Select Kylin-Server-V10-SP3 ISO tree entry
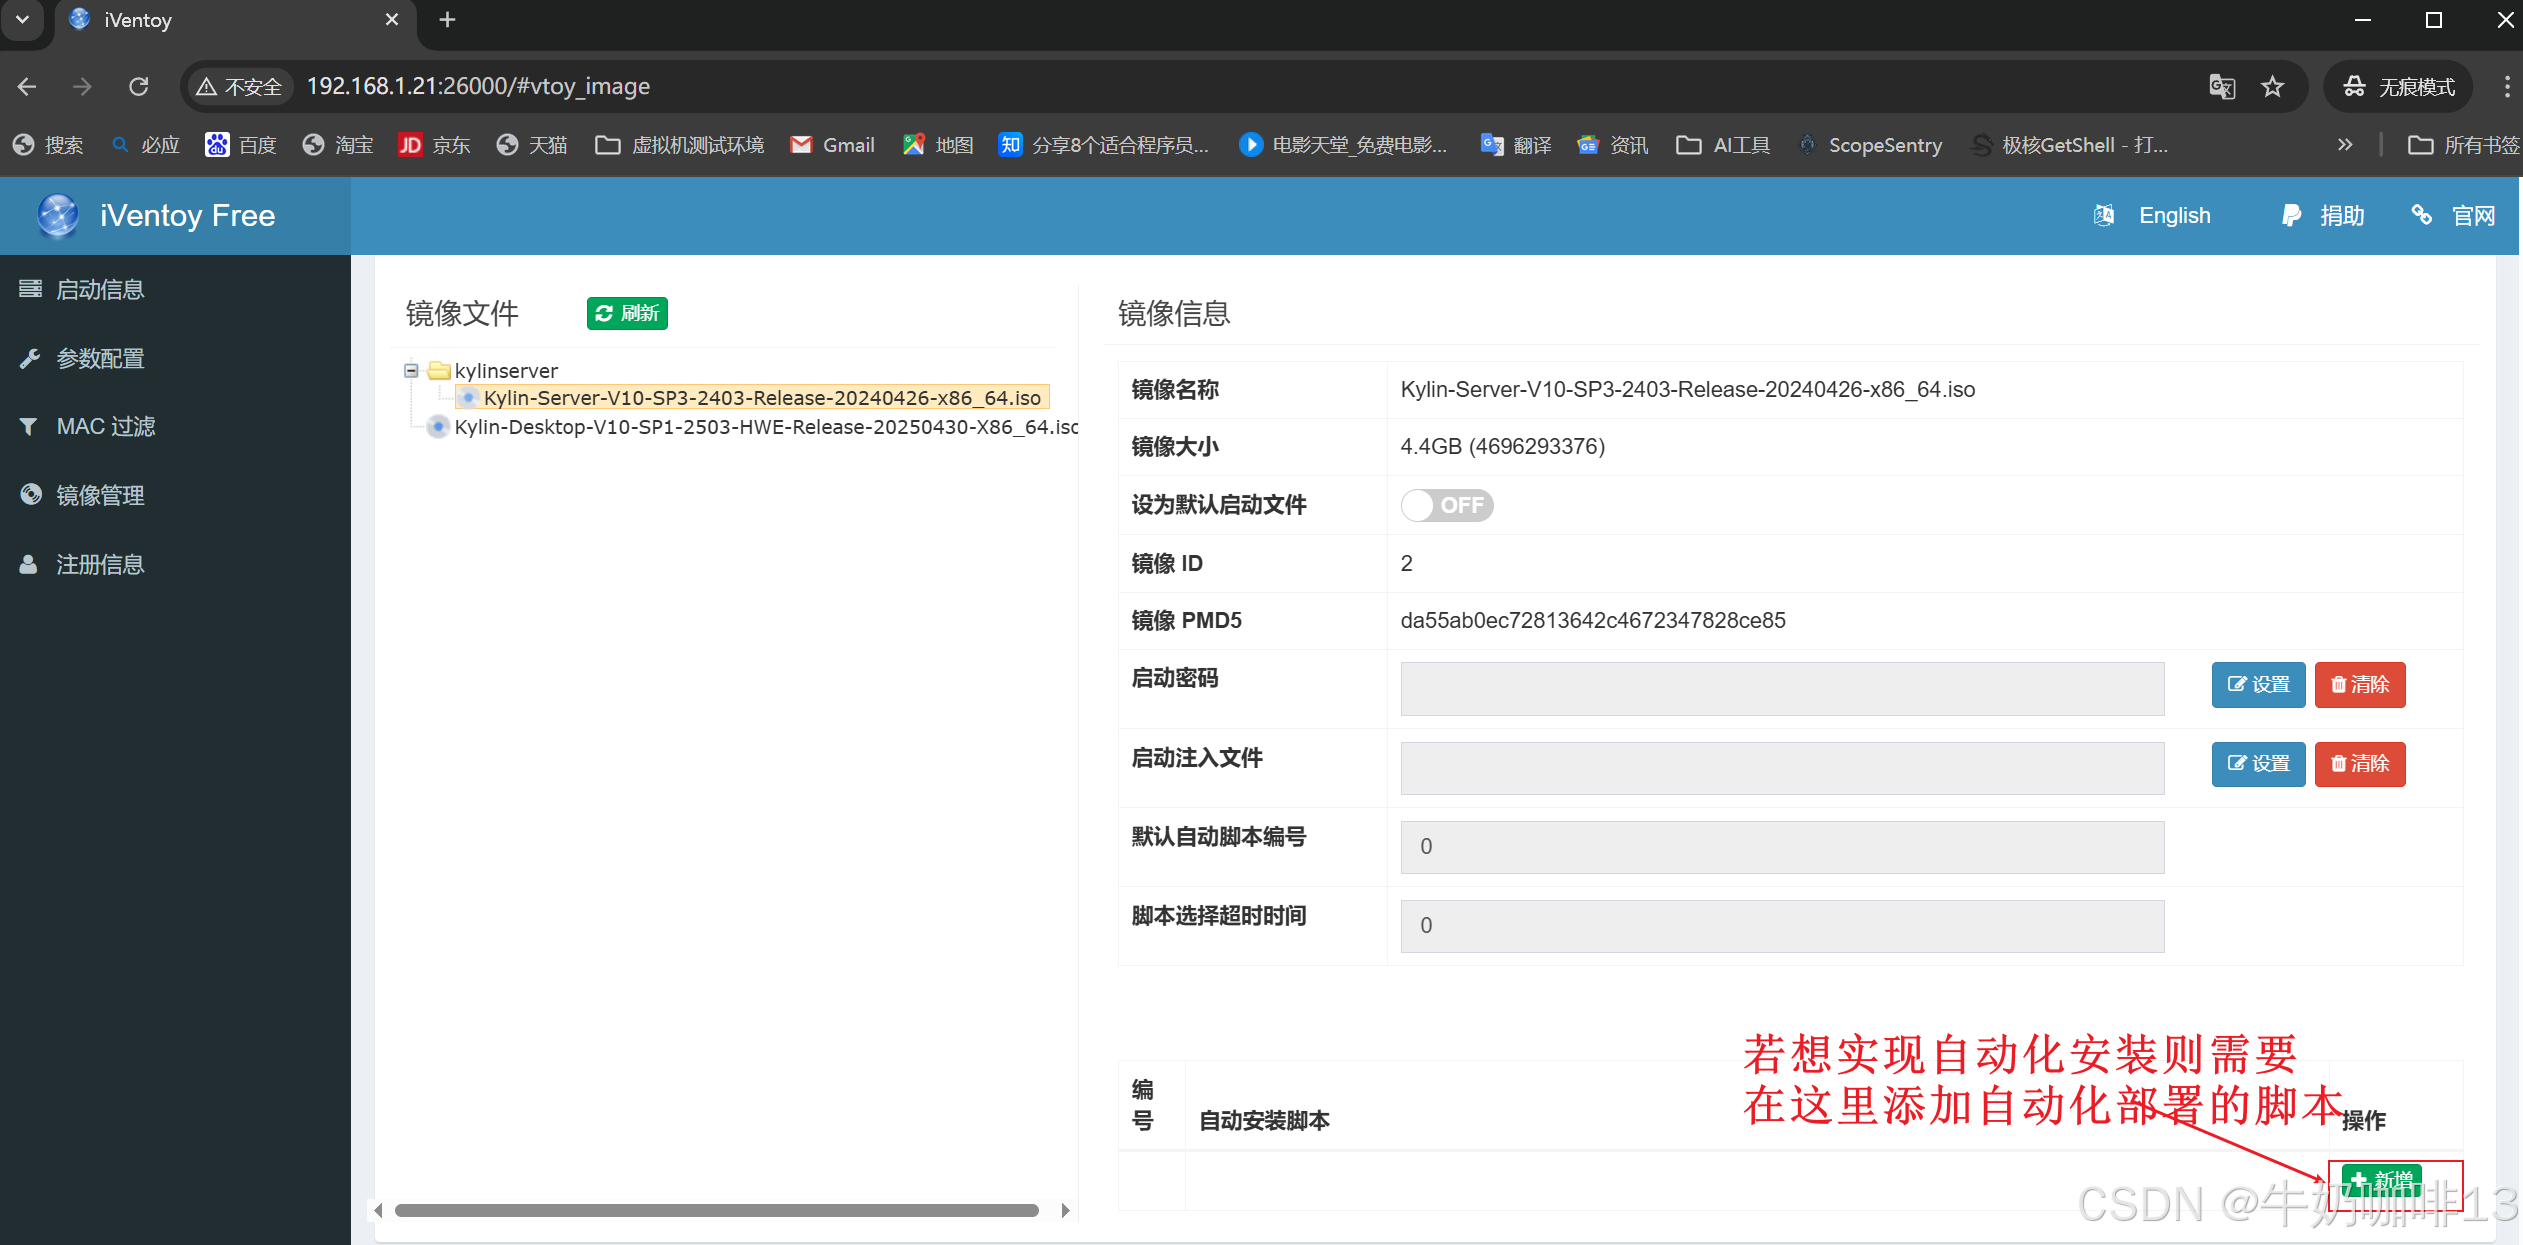The image size is (2523, 1245). tap(761, 398)
